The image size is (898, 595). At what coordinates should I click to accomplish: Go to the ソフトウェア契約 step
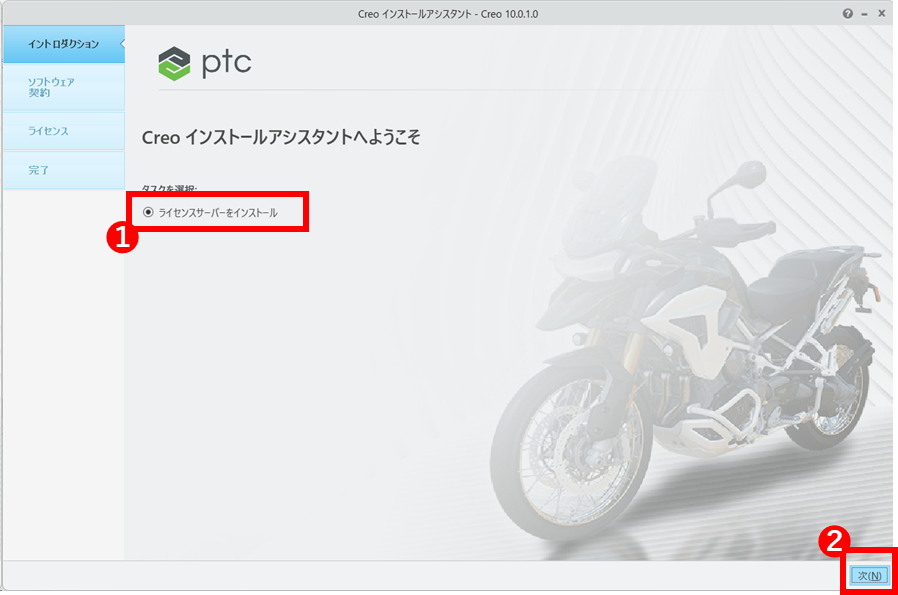pyautogui.click(x=62, y=87)
